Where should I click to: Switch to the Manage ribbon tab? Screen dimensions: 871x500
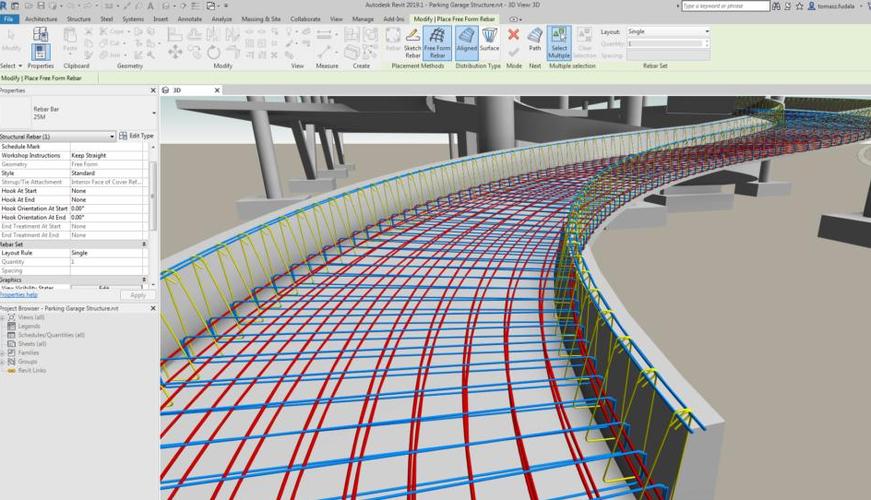[363, 19]
